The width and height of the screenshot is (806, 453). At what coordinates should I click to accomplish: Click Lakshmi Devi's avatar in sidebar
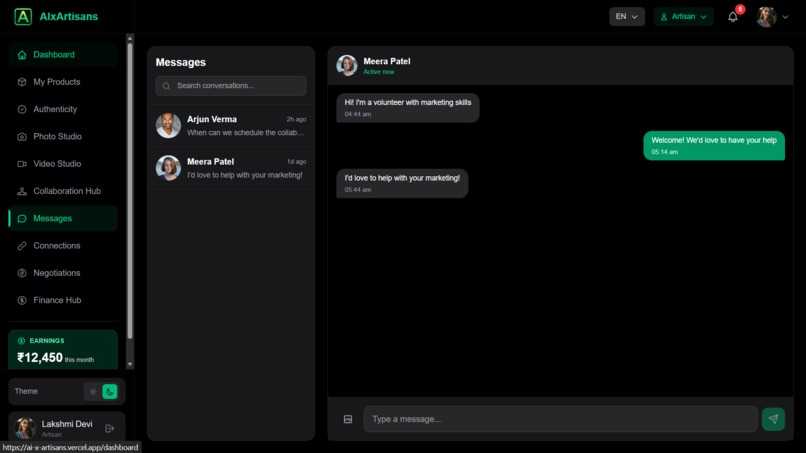(25, 428)
